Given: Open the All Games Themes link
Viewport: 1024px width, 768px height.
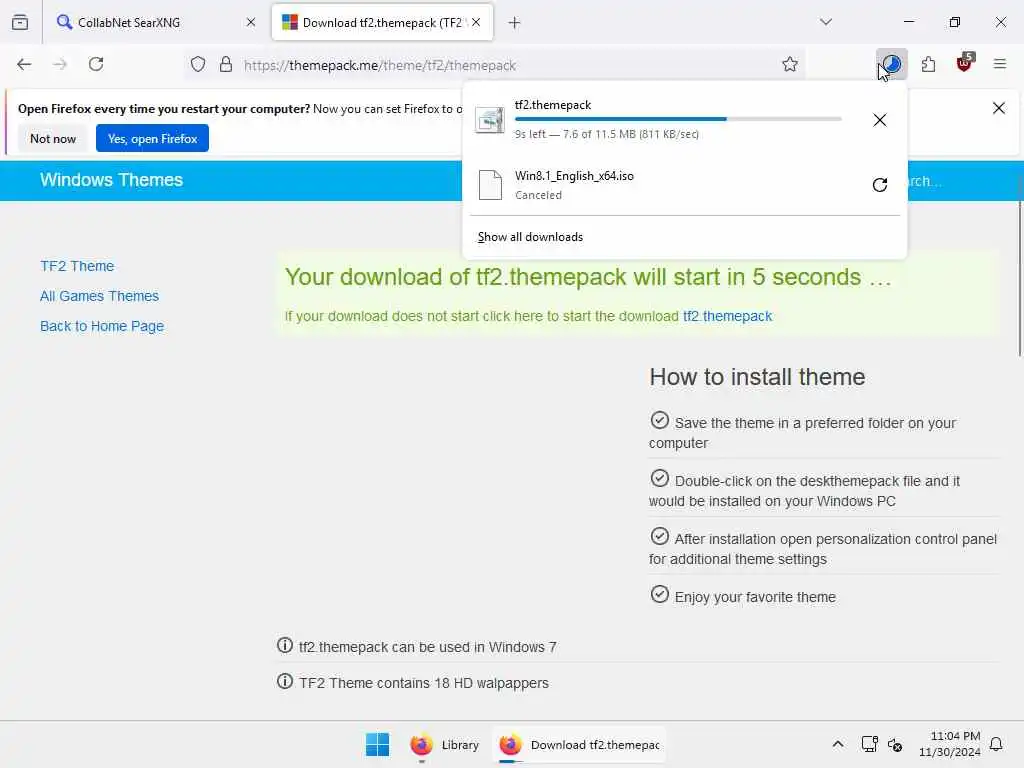Looking at the screenshot, I should [x=99, y=296].
